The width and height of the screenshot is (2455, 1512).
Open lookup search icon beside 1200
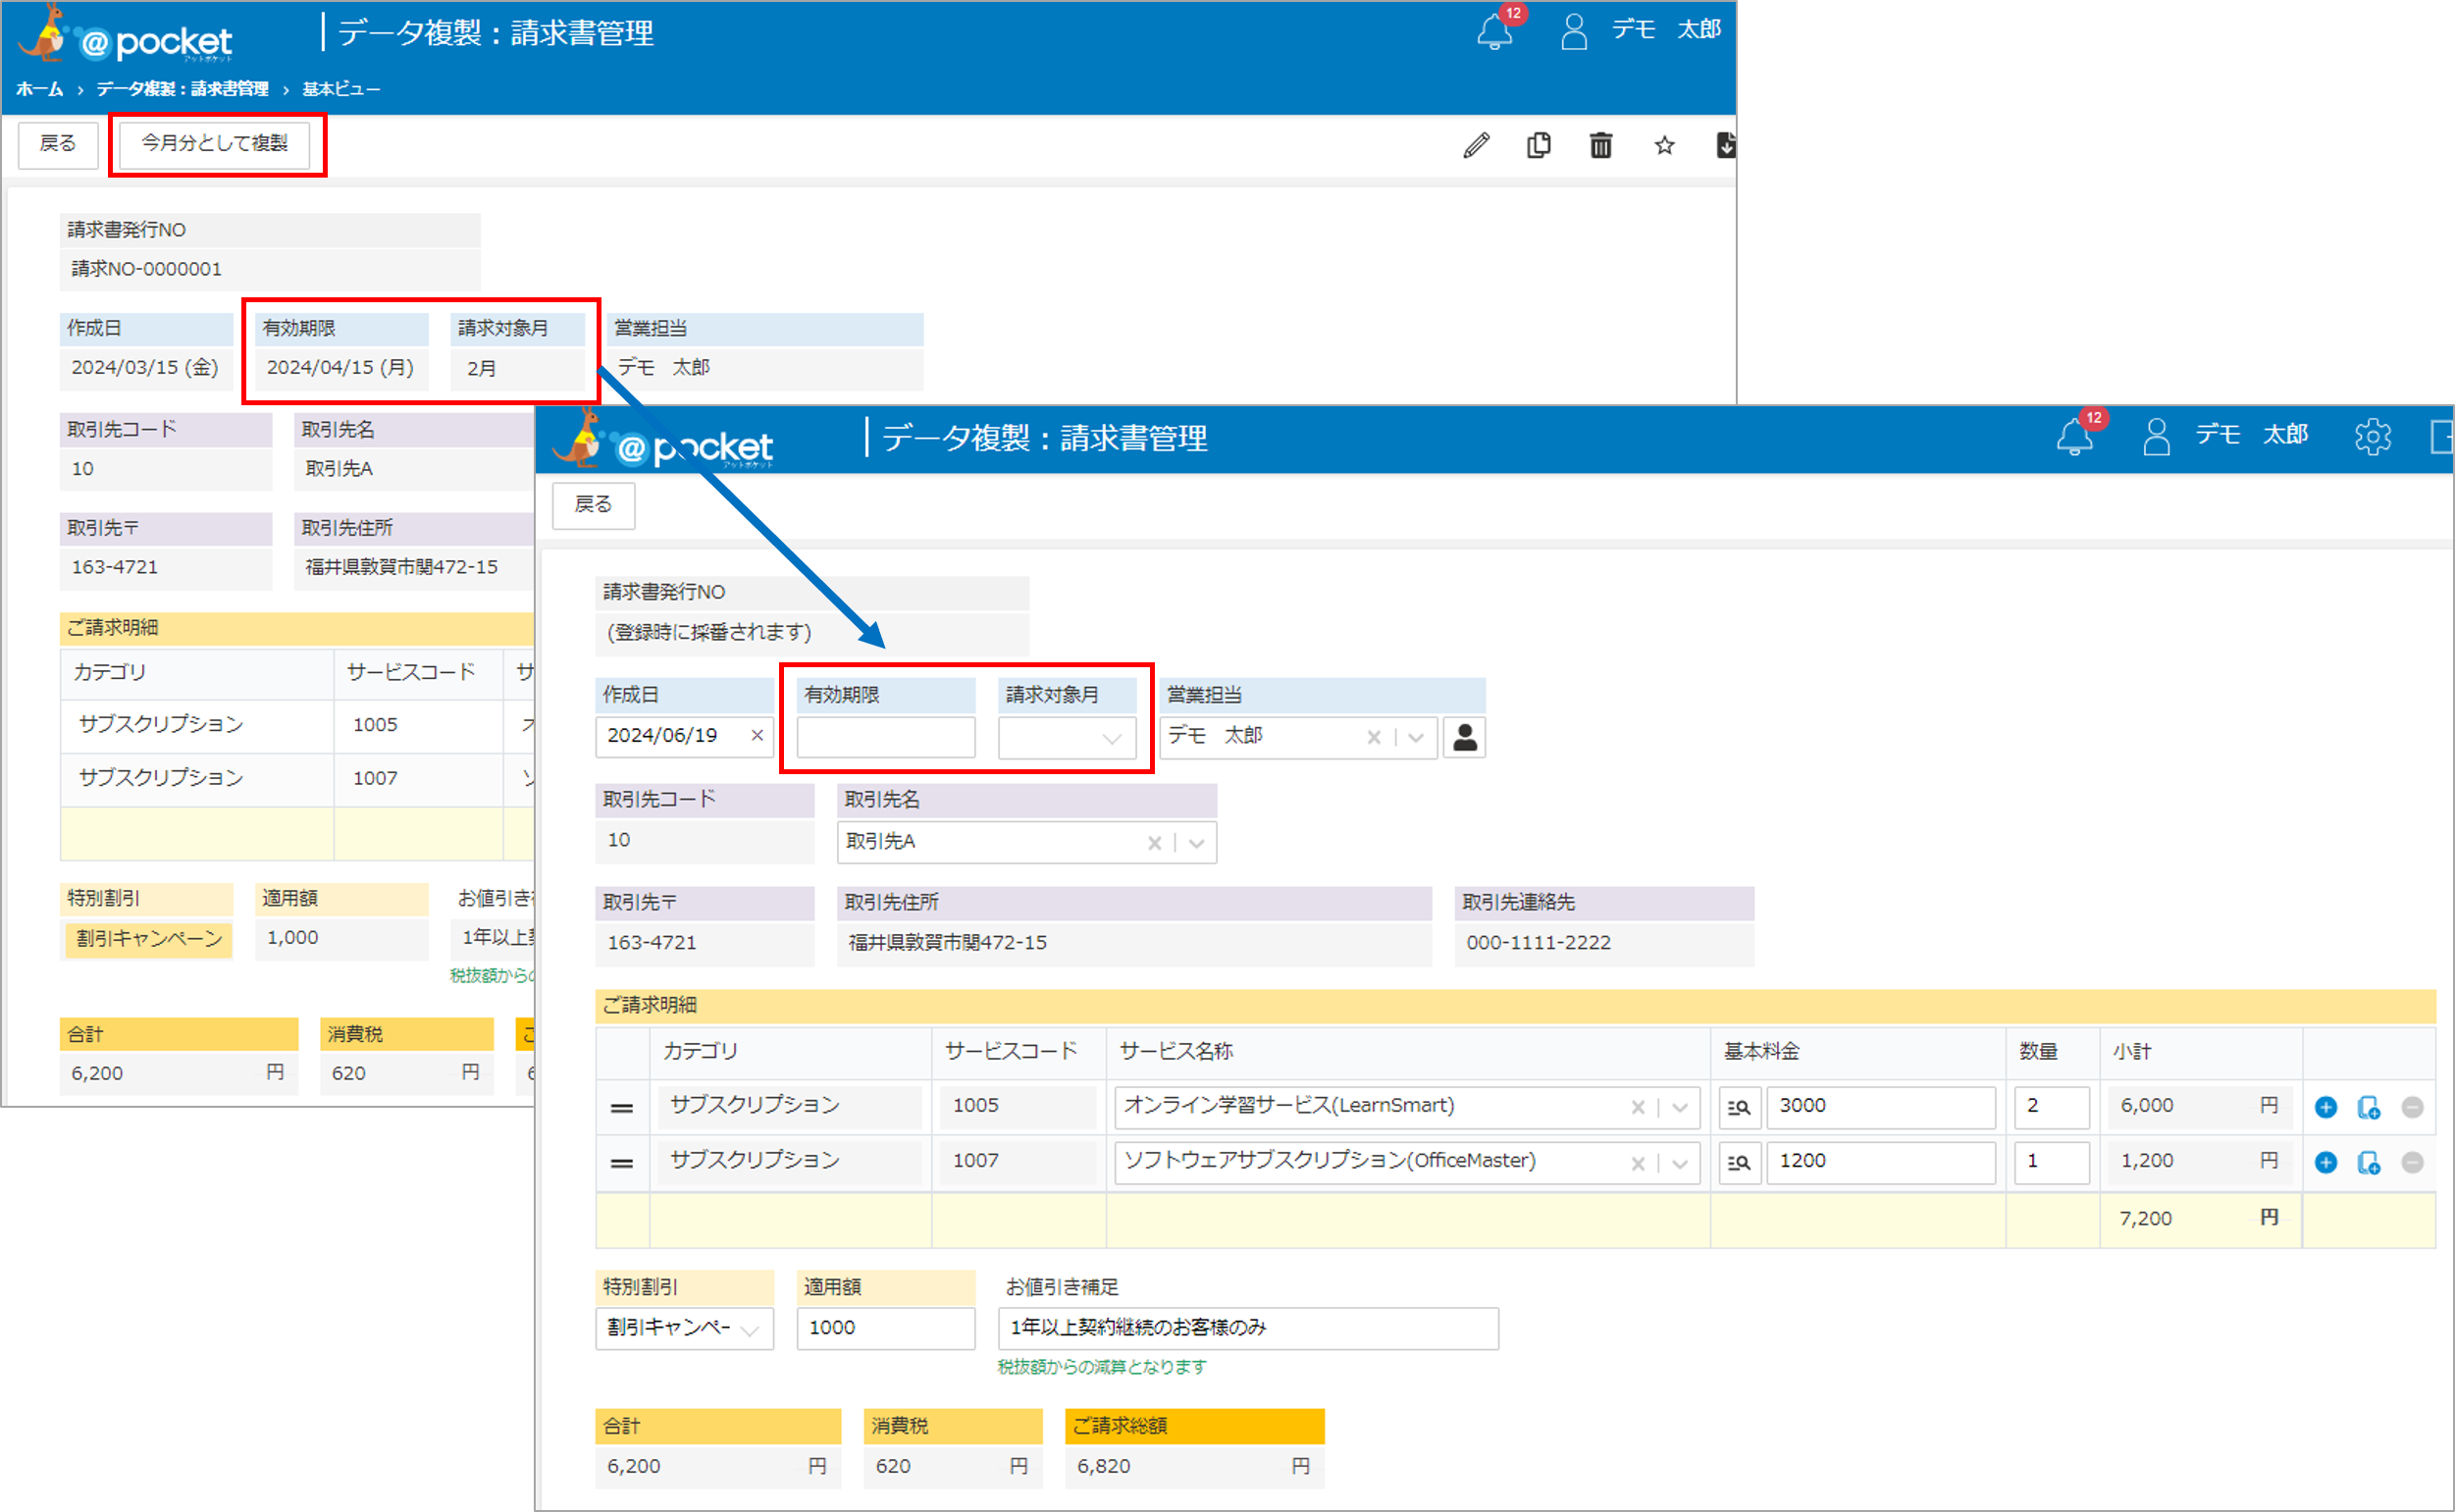1739,1162
